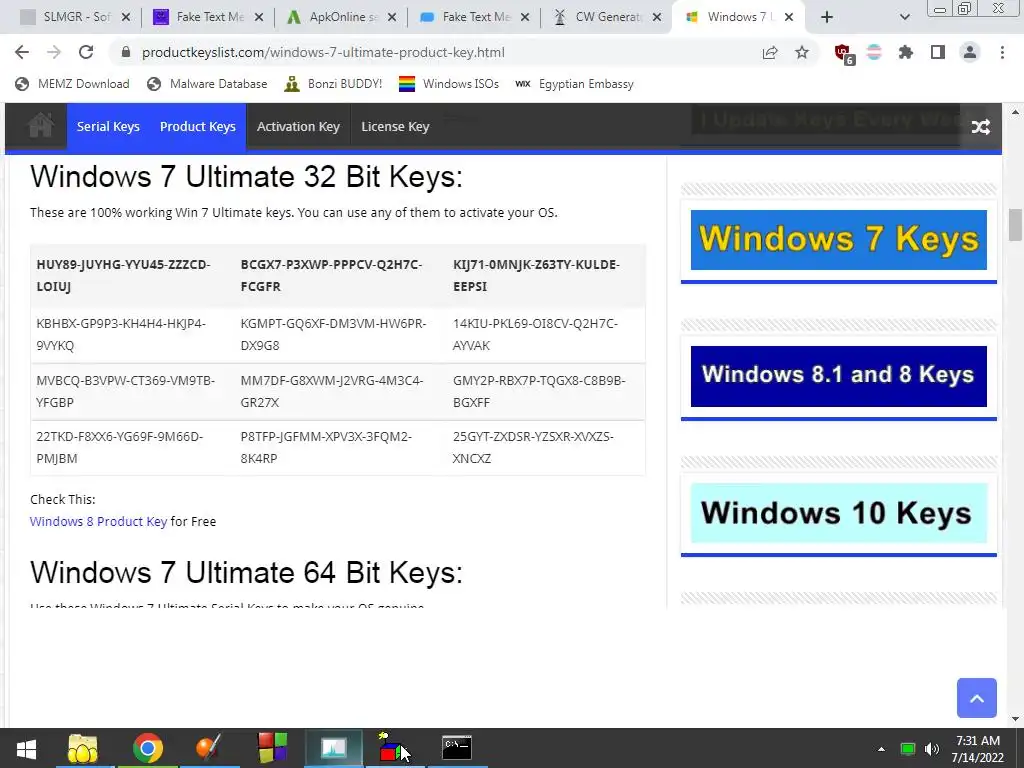
Task: Reload the page with the refresh icon
Action: pos(86,52)
